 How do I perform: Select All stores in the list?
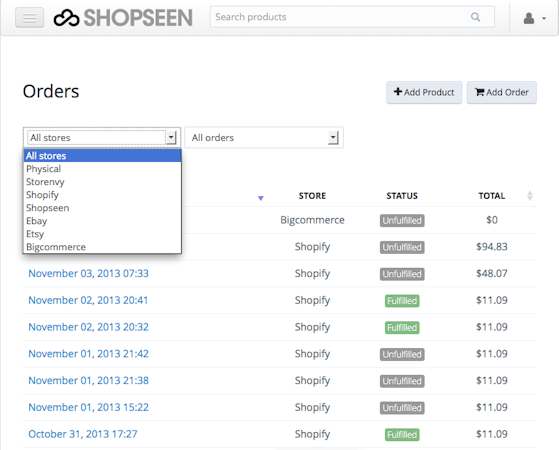pos(102,156)
